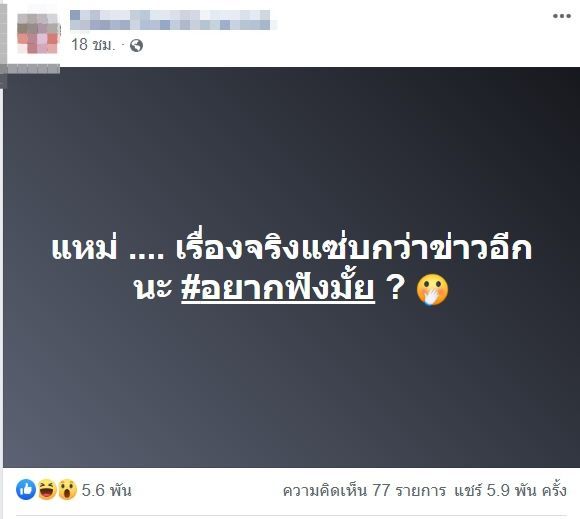View the ความคิดเห็น 77 รายการ comments

coord(364,491)
